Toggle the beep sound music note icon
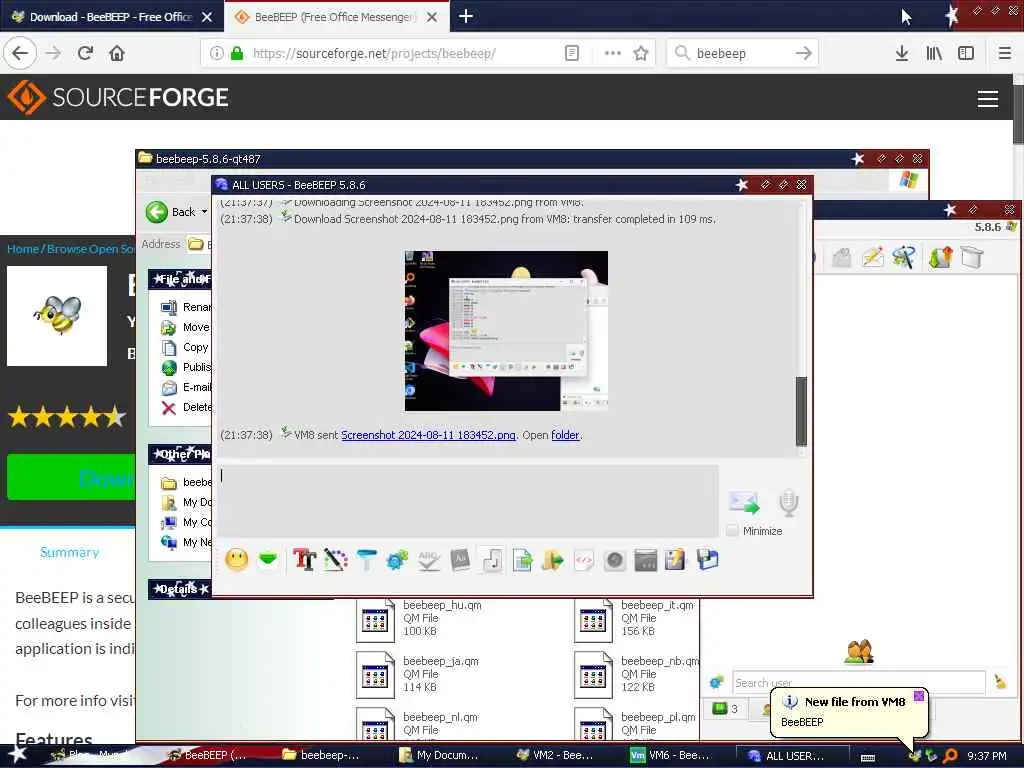 (492, 560)
